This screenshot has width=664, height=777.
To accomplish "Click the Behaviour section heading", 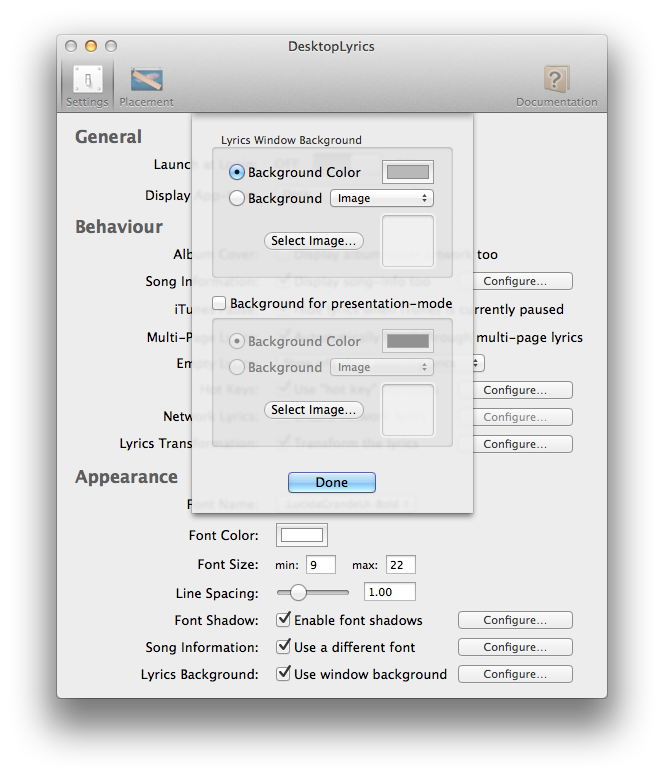I will click(119, 226).
